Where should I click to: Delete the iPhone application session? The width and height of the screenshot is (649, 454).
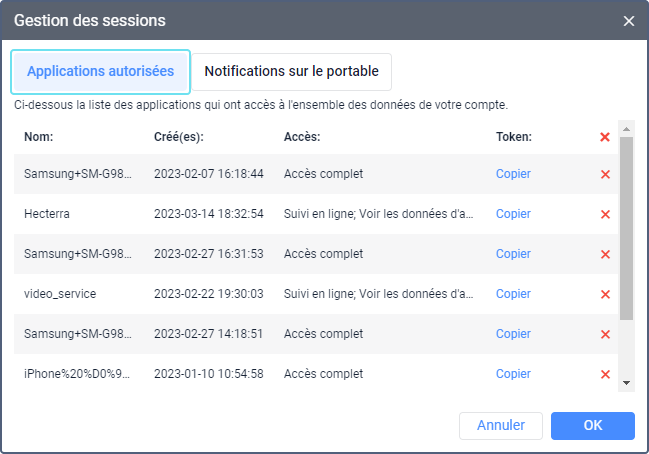click(x=605, y=374)
